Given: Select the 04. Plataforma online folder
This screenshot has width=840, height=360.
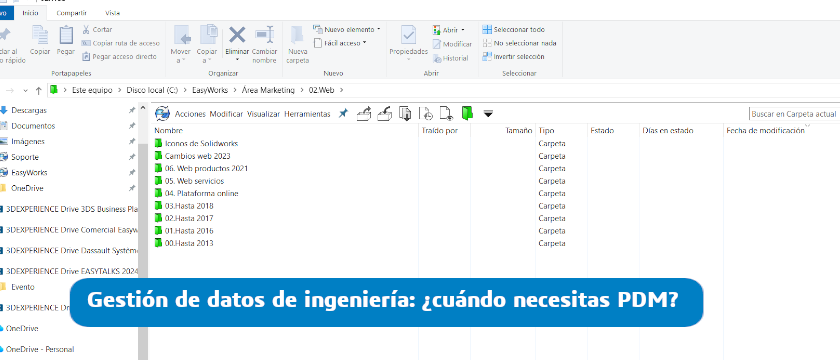Looking at the screenshot, I should 201,193.
